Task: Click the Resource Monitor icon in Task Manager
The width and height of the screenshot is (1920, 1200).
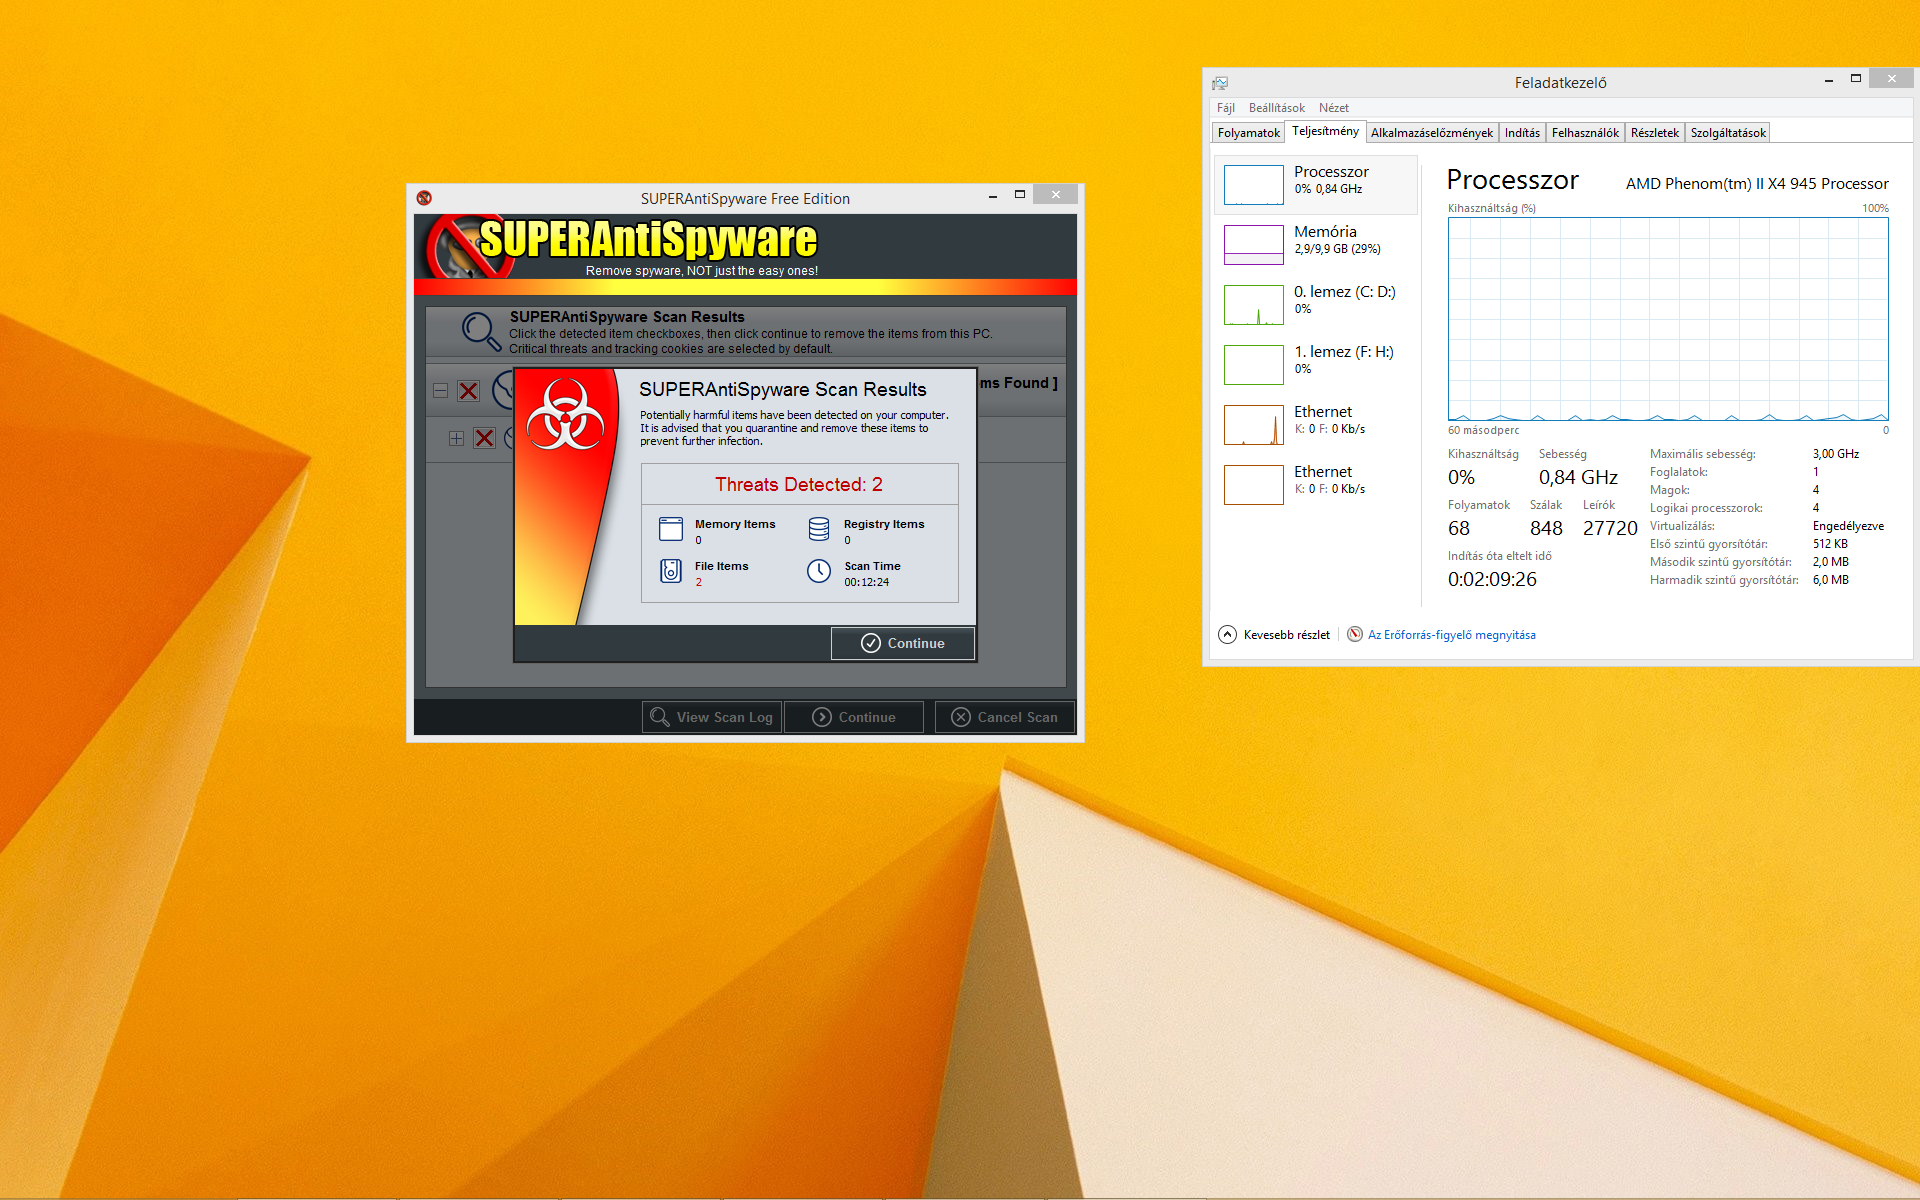Action: click(1355, 635)
